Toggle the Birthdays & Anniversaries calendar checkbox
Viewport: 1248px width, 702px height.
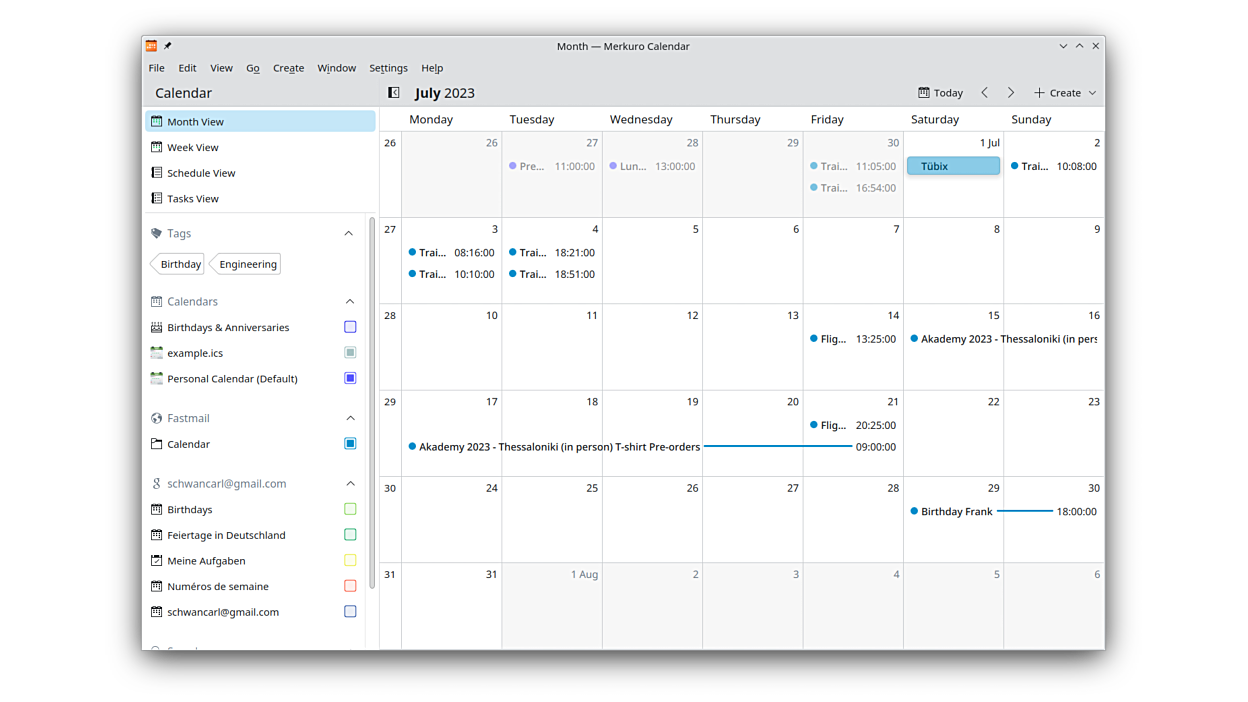(x=350, y=327)
